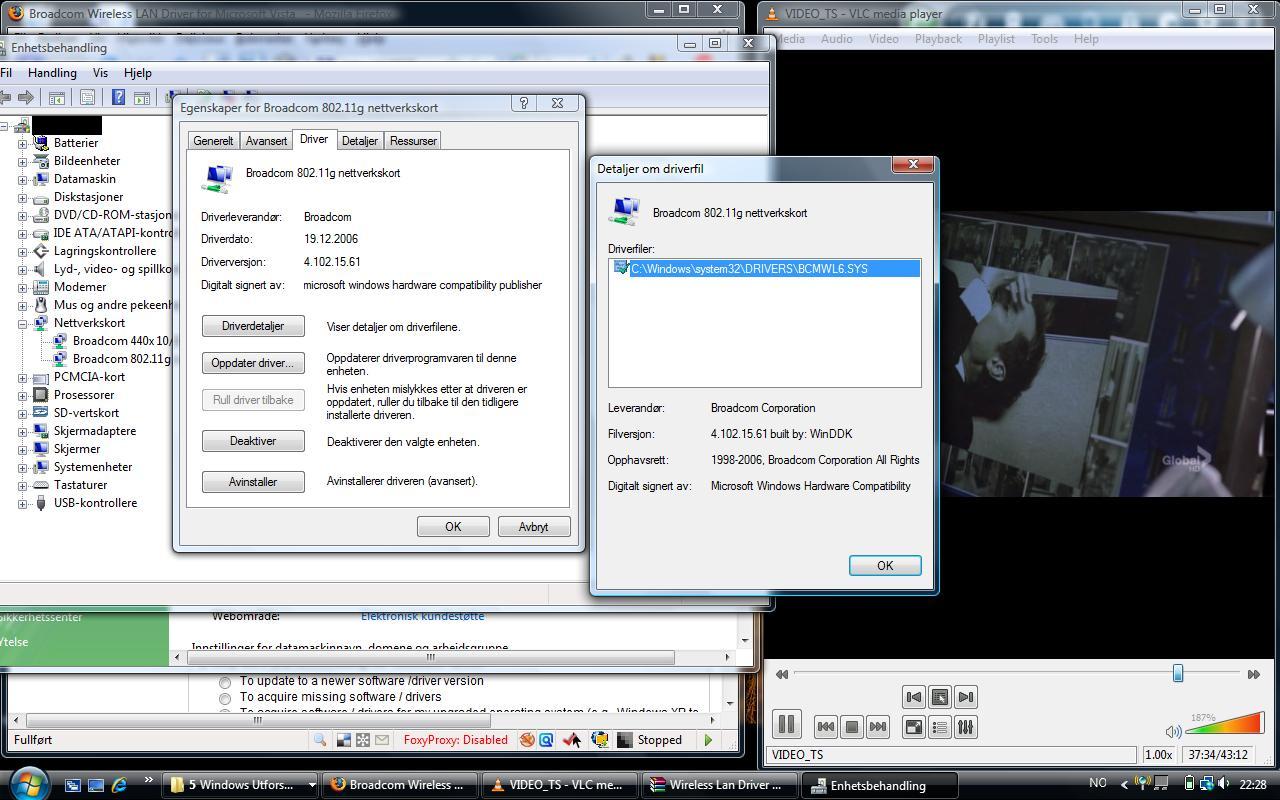The height and width of the screenshot is (800, 1280).
Task: Click the Deaktiver button
Action: (253, 441)
